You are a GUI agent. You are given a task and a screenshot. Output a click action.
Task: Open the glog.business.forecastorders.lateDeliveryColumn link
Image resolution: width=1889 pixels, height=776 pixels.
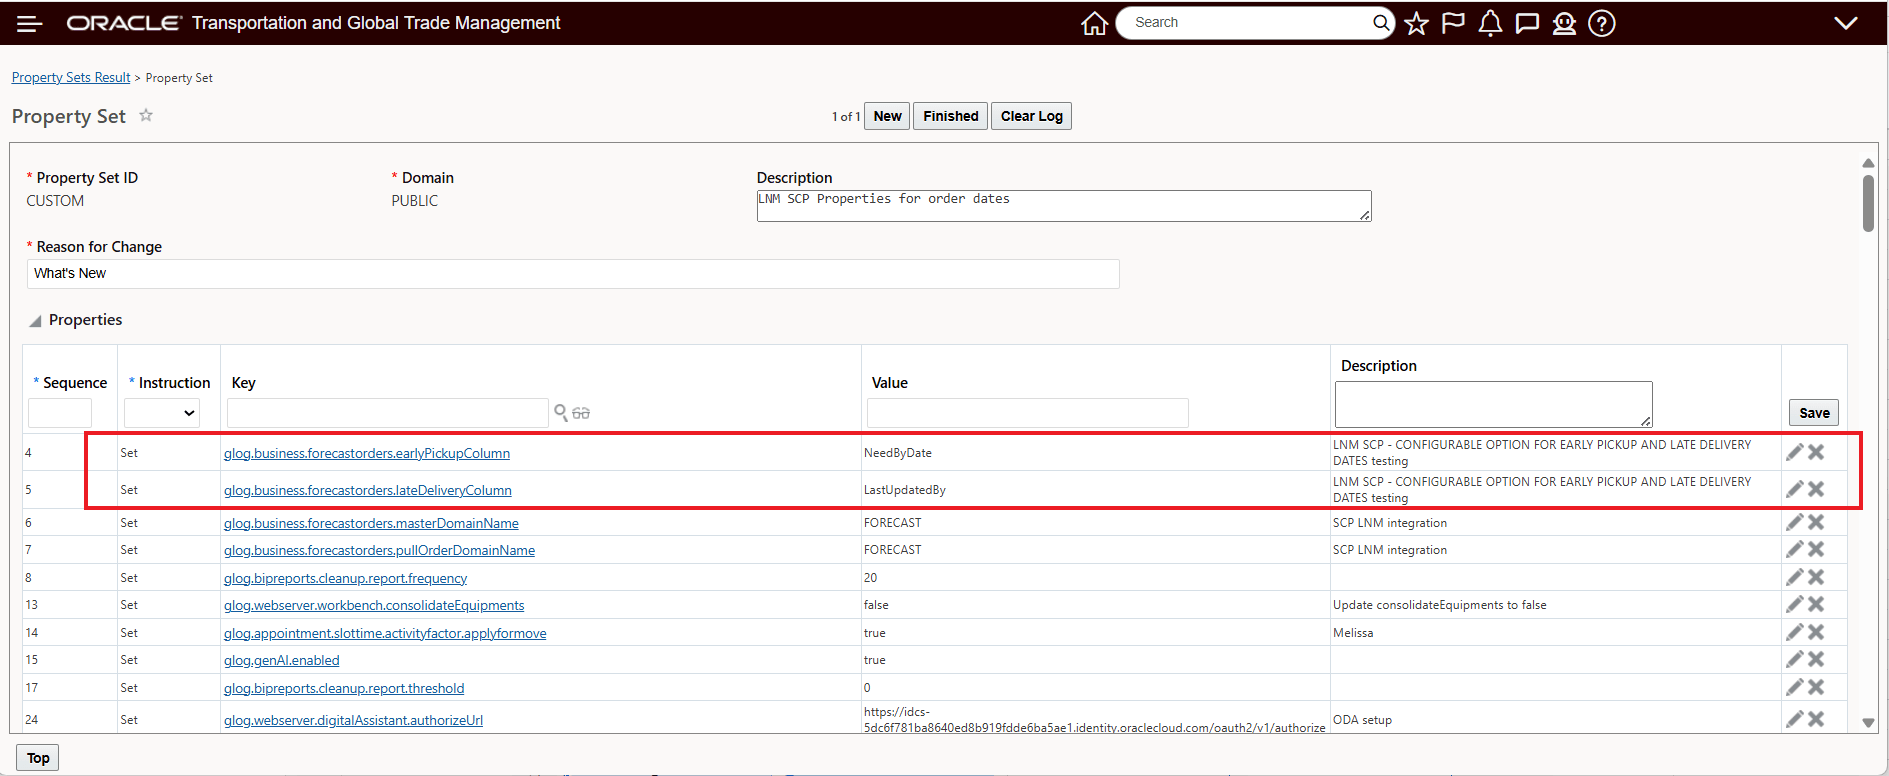[x=368, y=490]
